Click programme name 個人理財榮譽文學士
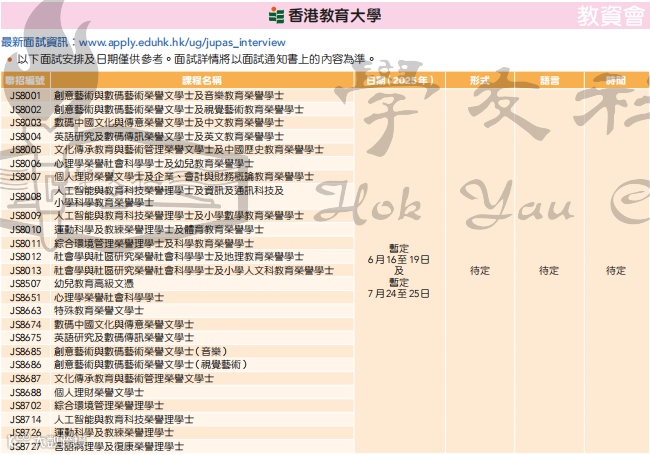 click(x=99, y=392)
